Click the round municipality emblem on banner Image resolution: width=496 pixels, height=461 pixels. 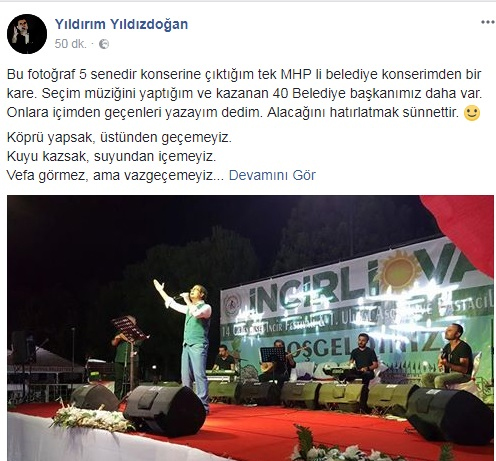(232, 305)
